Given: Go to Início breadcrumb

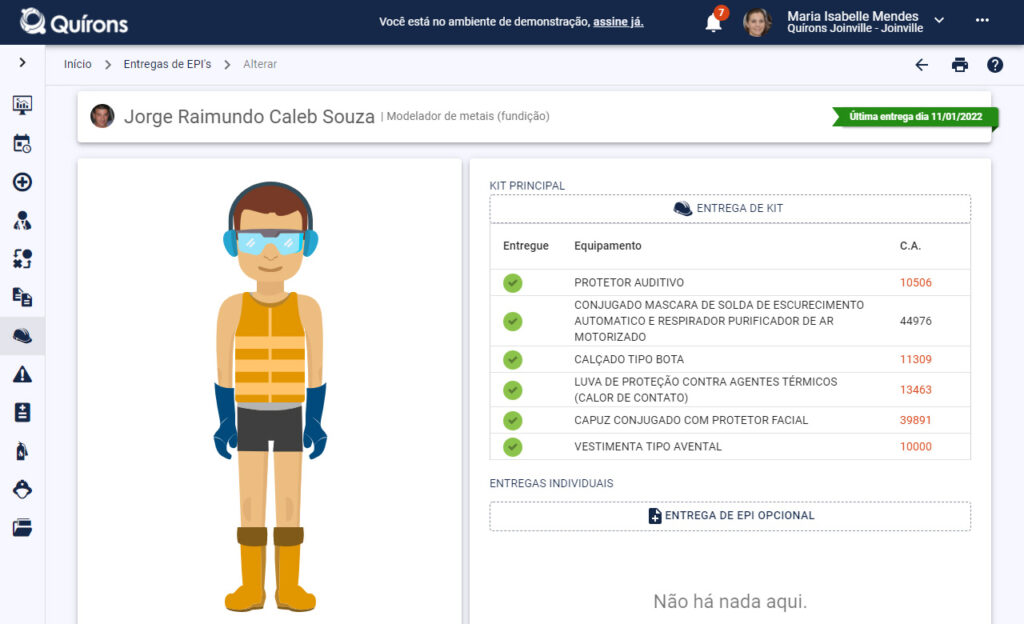Looking at the screenshot, I should coord(78,64).
